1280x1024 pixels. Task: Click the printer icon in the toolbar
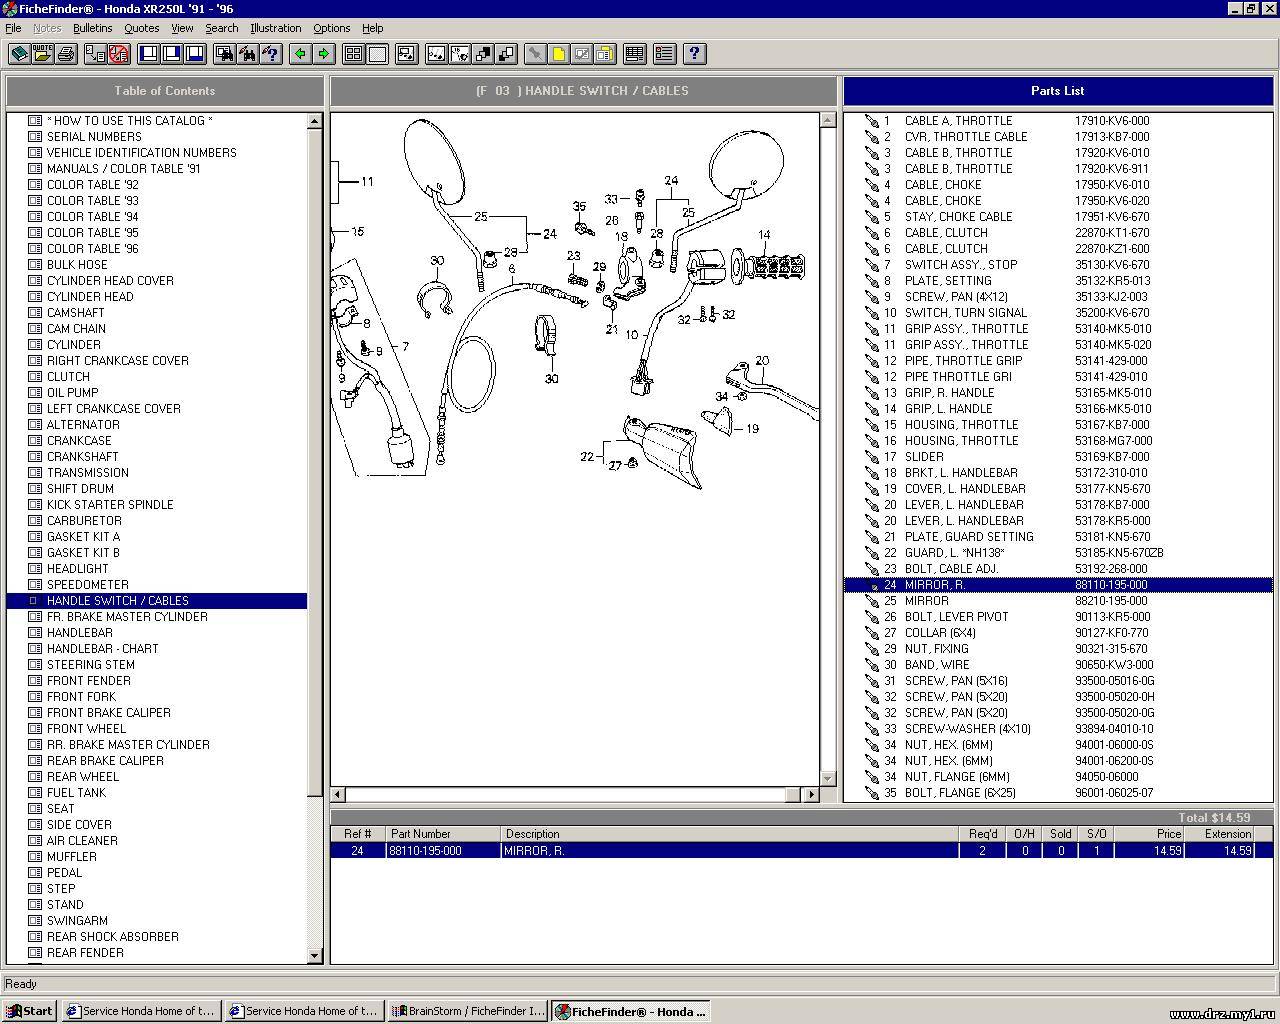coord(66,54)
